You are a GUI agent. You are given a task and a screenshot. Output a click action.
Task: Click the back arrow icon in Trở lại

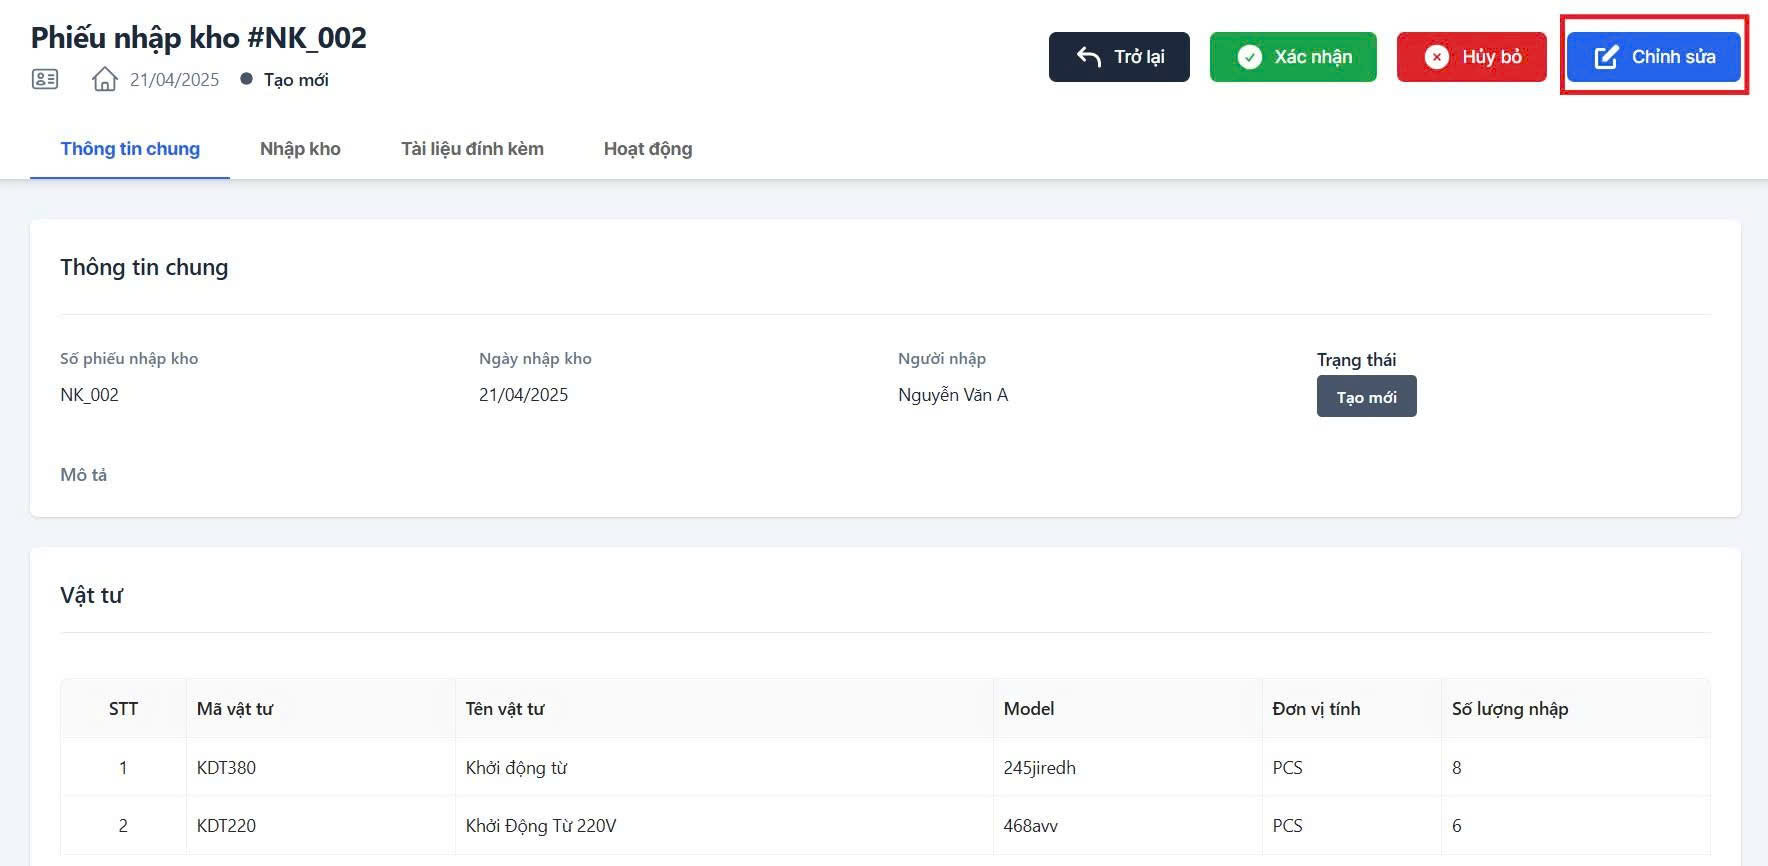click(x=1089, y=57)
